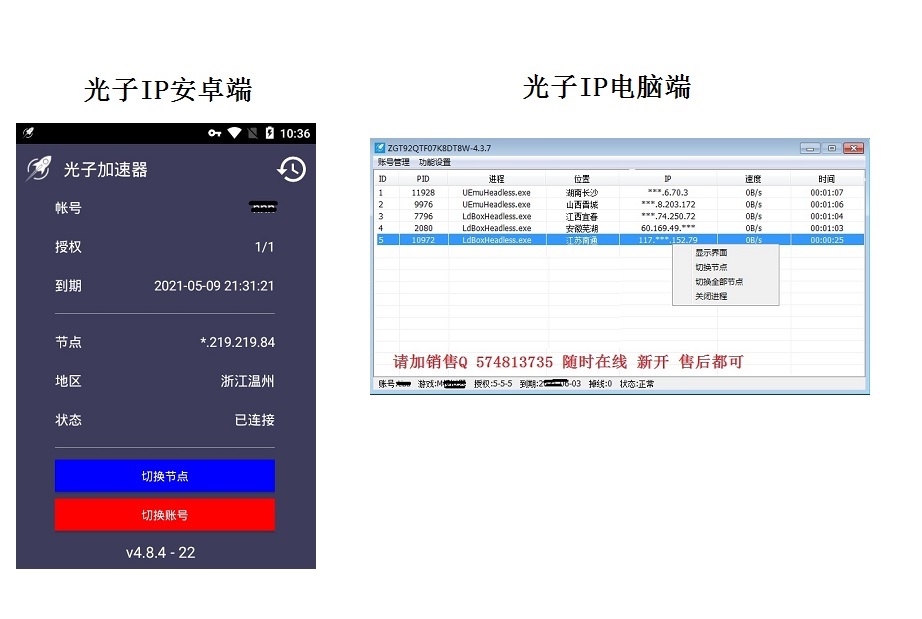Tap the history clock icon in the app header
Viewport: 922px width, 619px height.
(291, 169)
